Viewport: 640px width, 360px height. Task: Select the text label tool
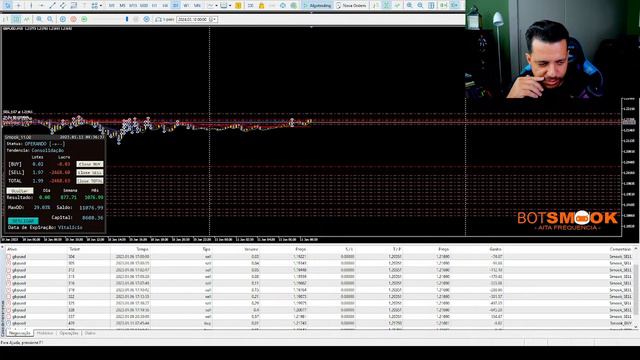84,5
